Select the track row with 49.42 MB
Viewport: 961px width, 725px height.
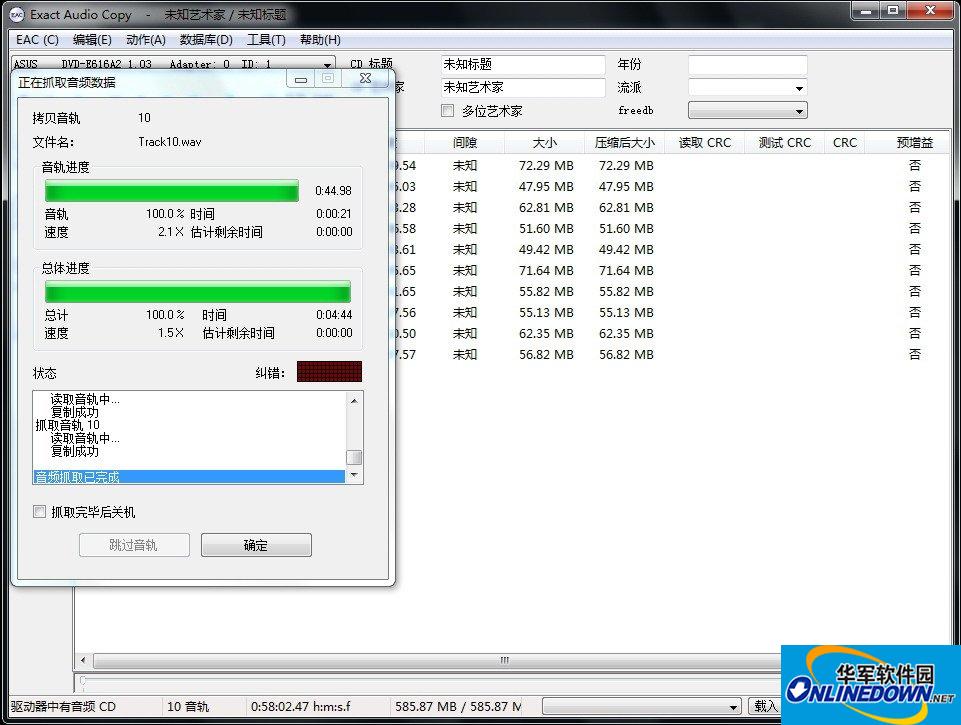tap(671, 249)
